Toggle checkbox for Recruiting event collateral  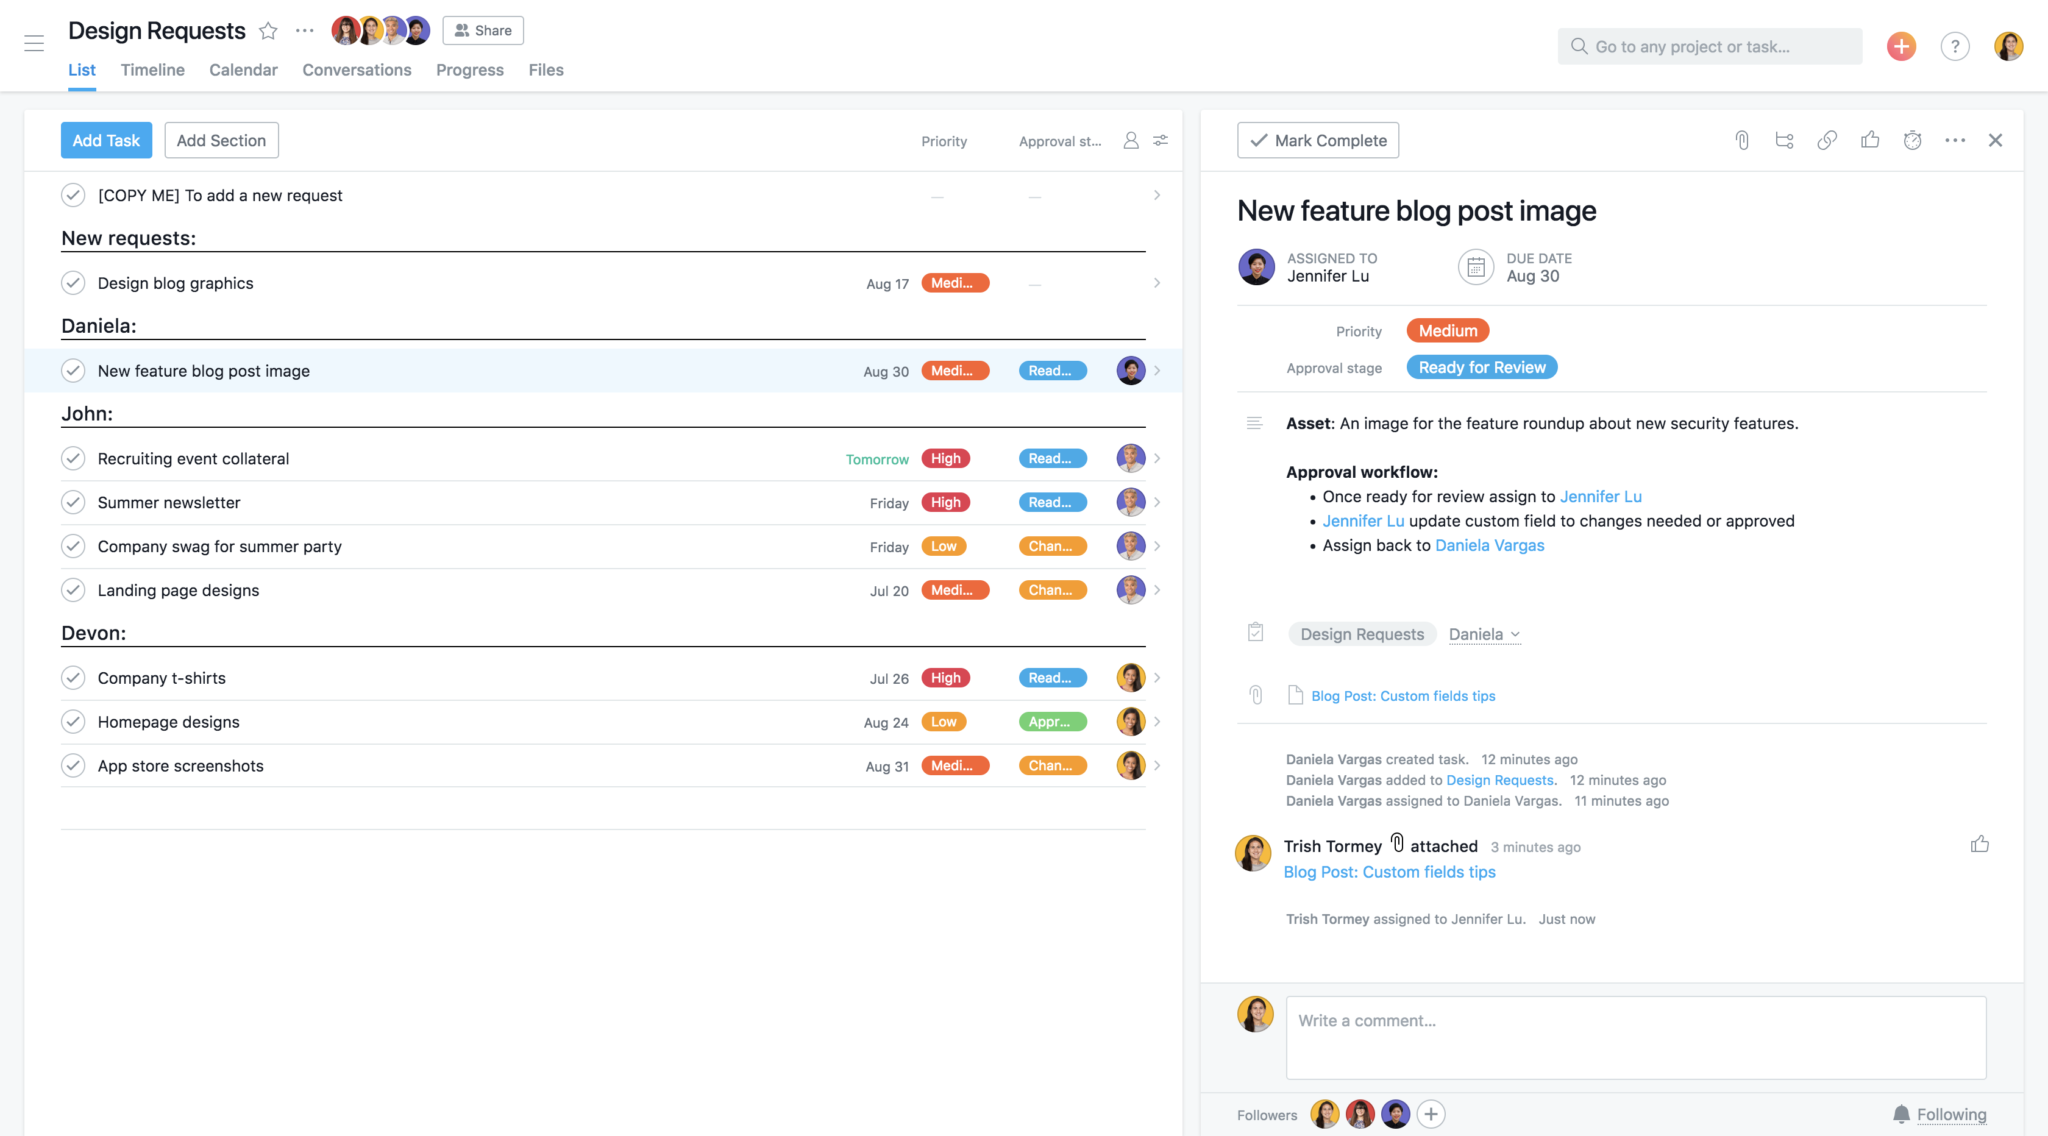[73, 457]
